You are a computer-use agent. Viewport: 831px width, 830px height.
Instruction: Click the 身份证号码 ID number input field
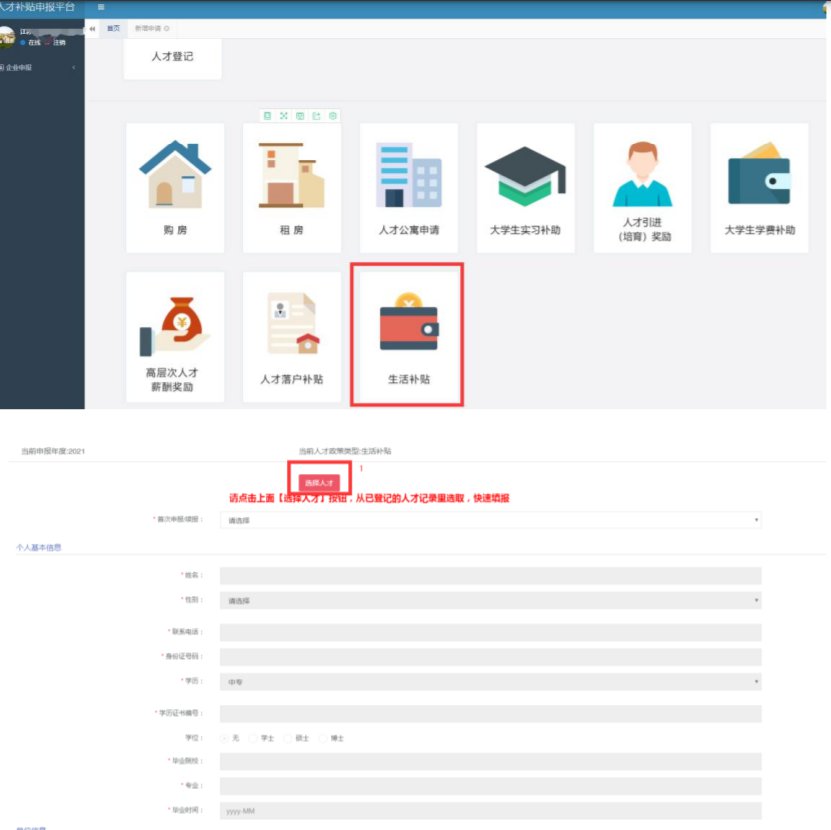pos(491,657)
